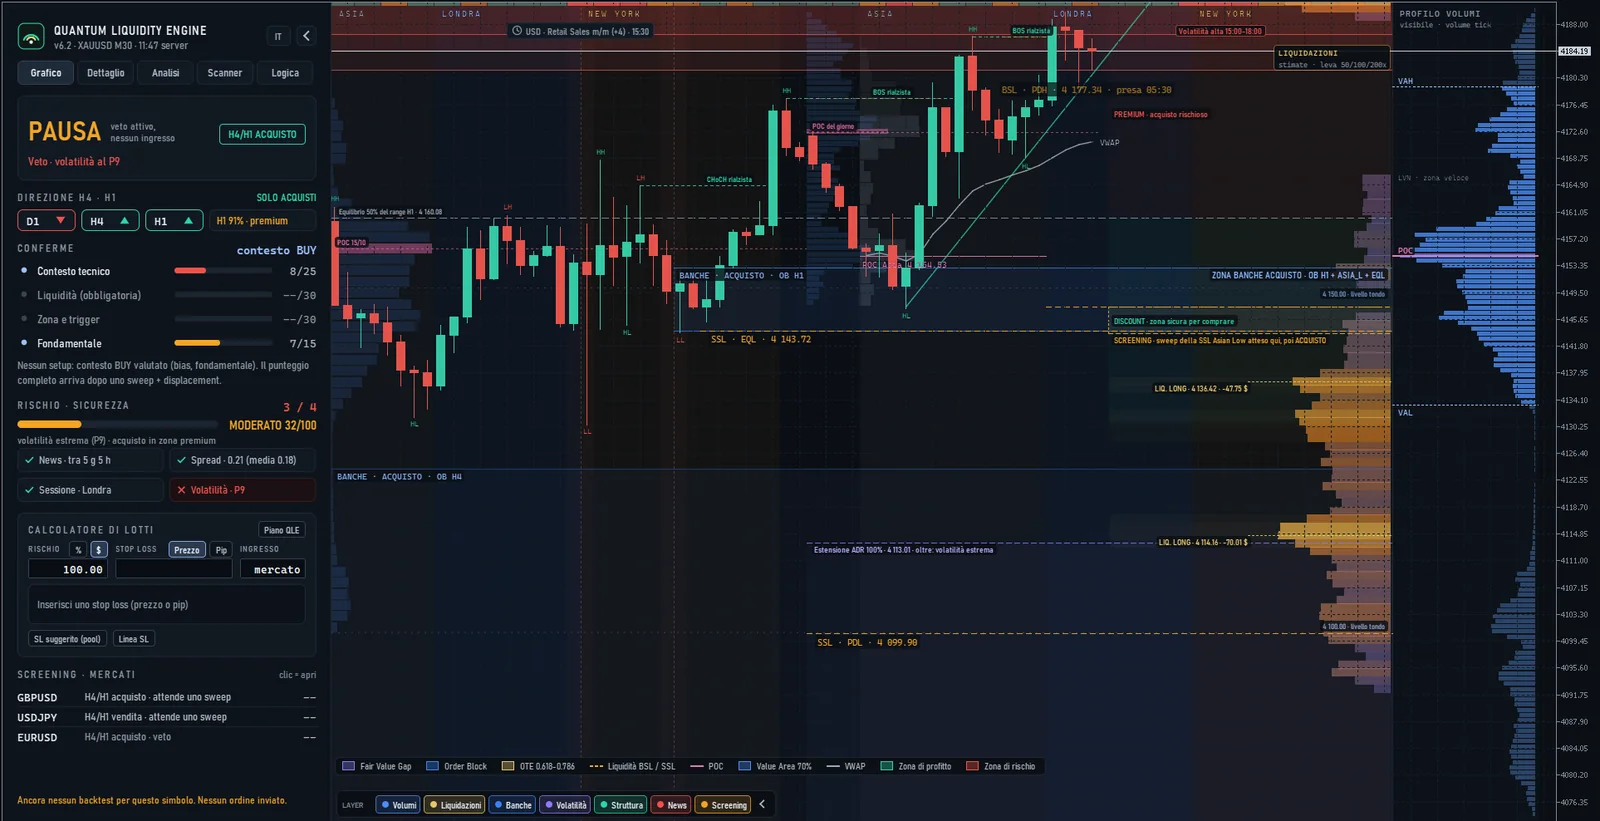Click the Contesto tecnico score bar
Image resolution: width=1600 pixels, height=821 pixels.
tap(223, 271)
